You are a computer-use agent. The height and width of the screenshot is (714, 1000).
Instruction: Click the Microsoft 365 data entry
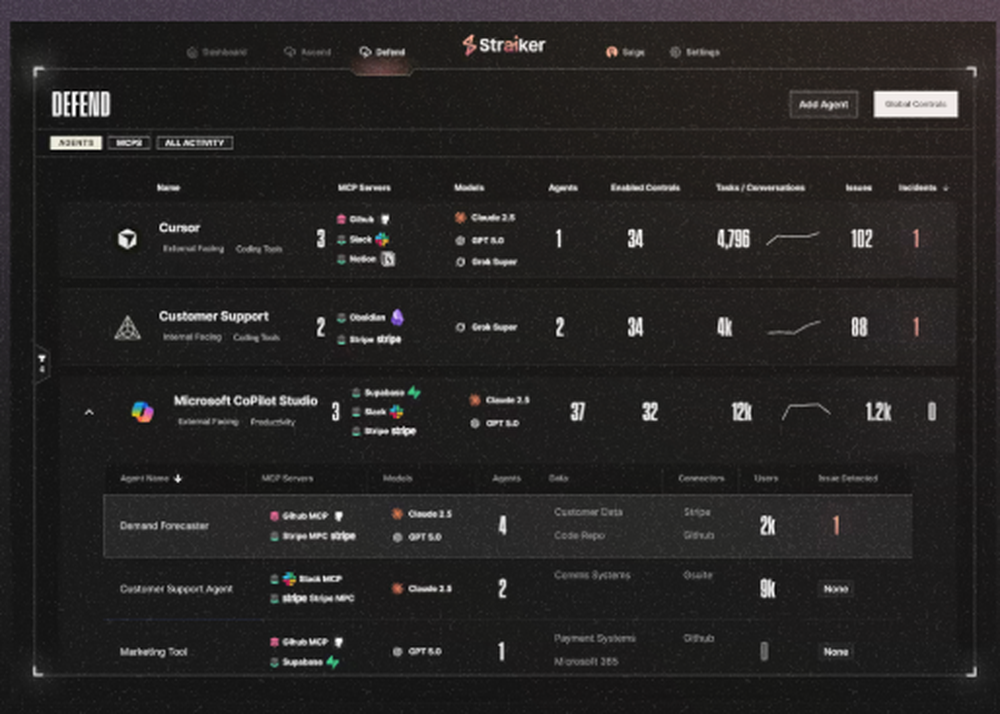(585, 662)
